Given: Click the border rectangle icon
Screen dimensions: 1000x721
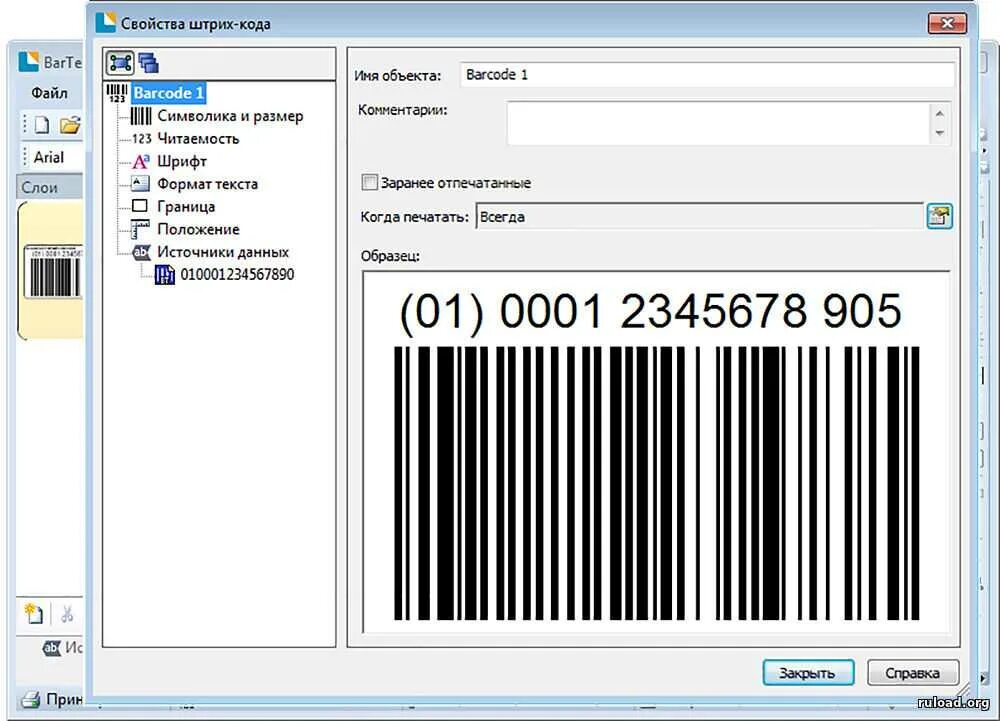Looking at the screenshot, I should click(x=139, y=206).
